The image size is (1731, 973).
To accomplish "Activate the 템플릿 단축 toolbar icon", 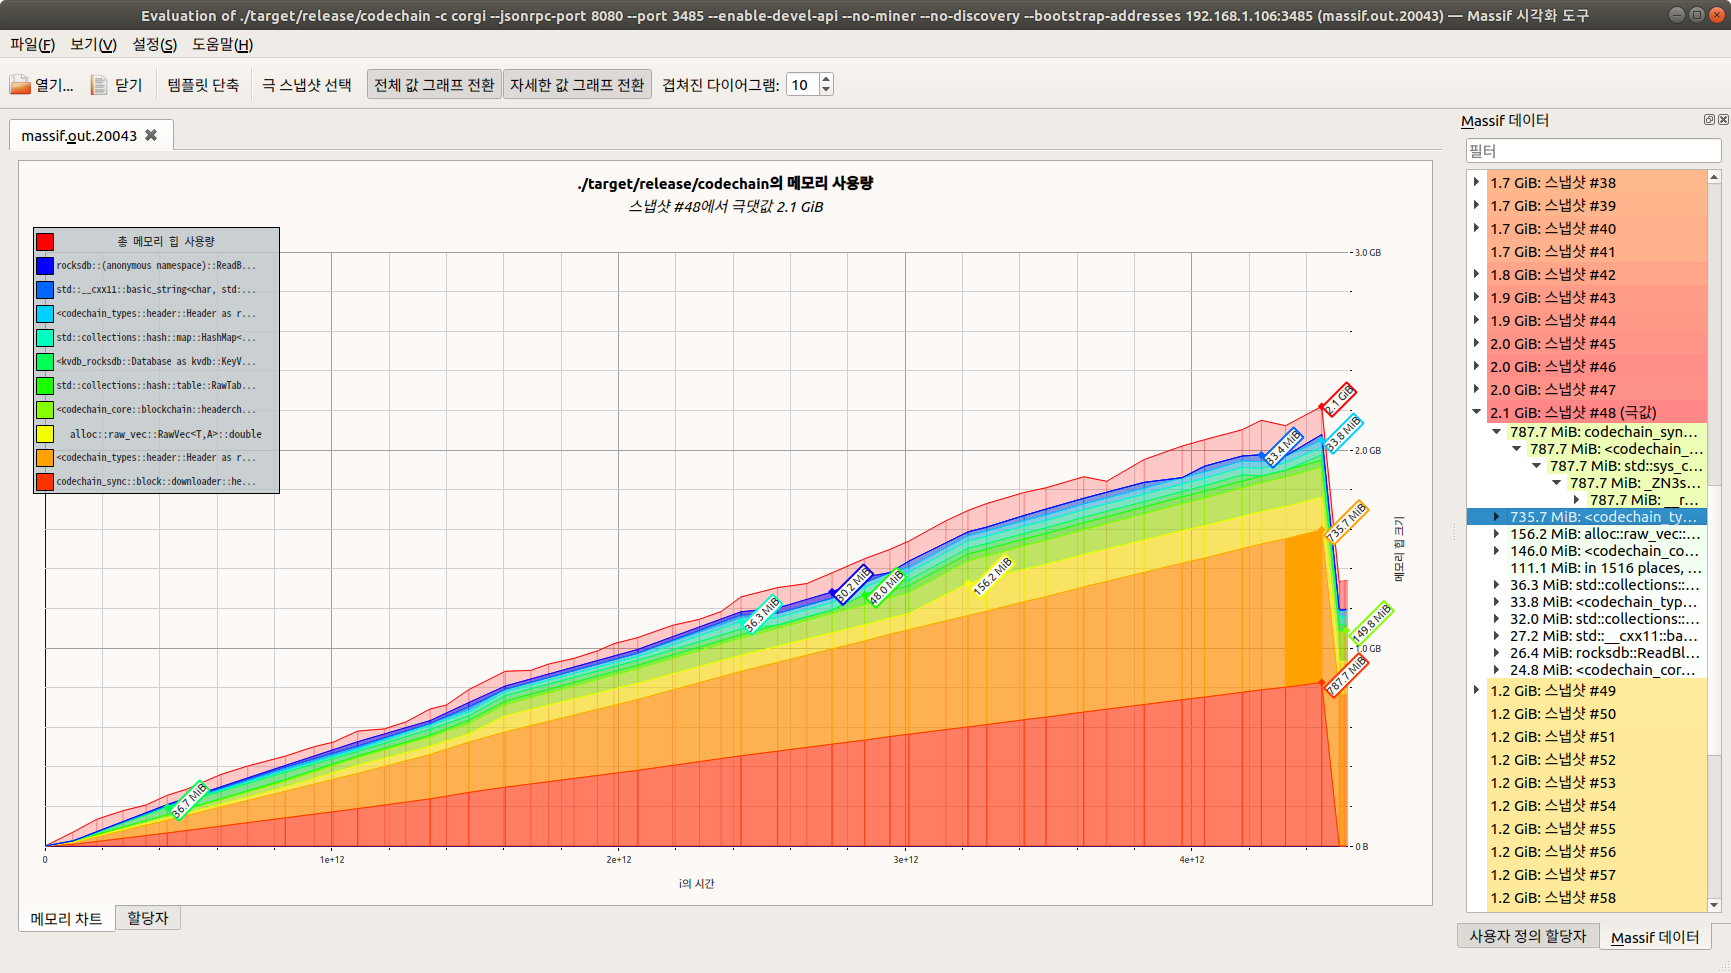I will click(203, 85).
